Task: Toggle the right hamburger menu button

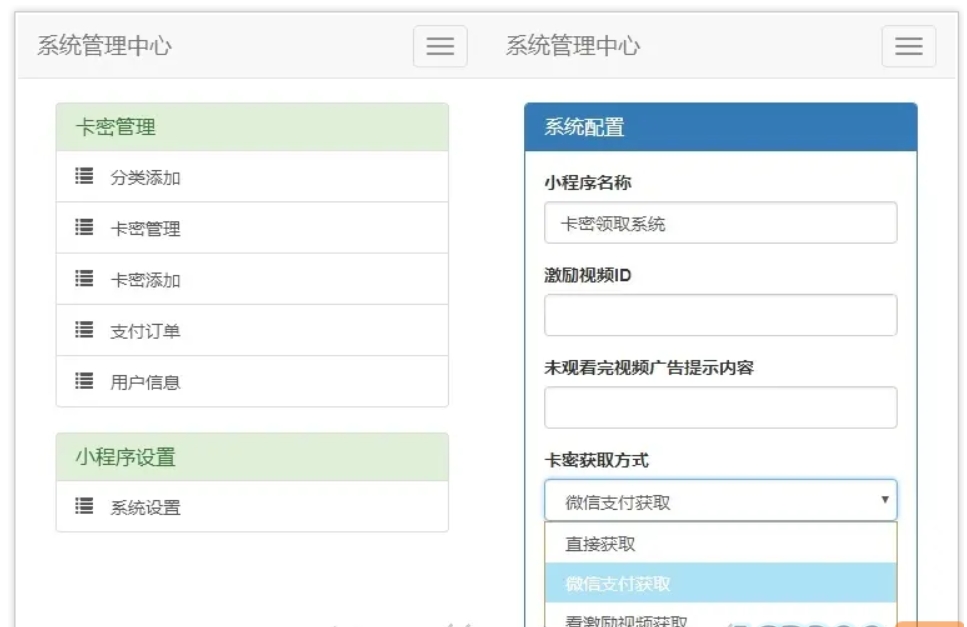Action: pyautogui.click(x=908, y=47)
